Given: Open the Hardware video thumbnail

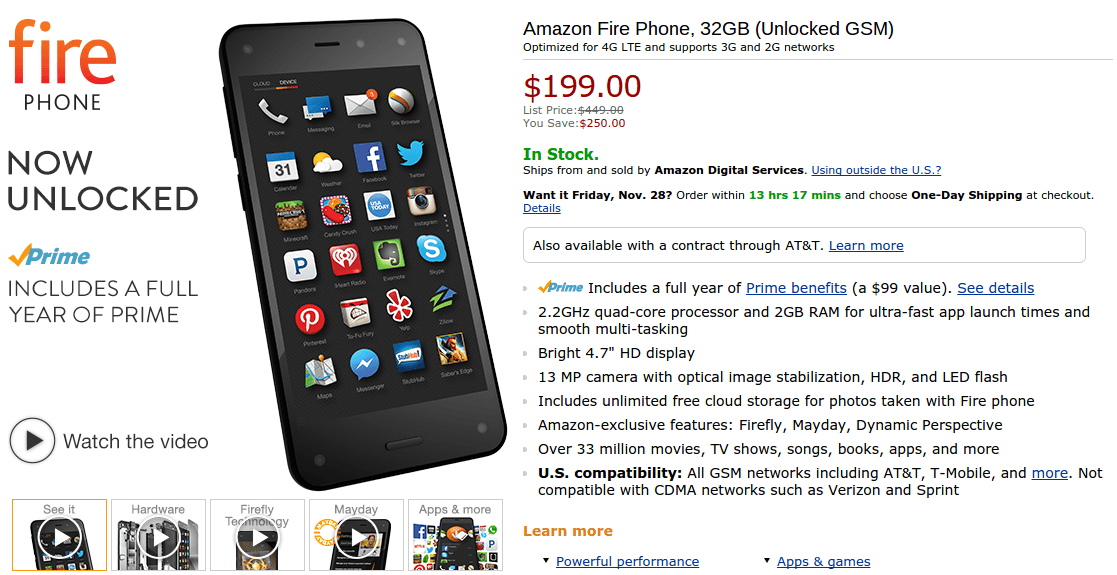Looking at the screenshot, I should click(158, 535).
